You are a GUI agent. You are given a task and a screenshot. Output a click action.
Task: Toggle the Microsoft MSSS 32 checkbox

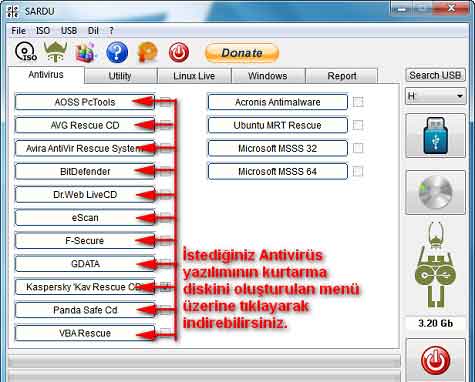pos(358,148)
